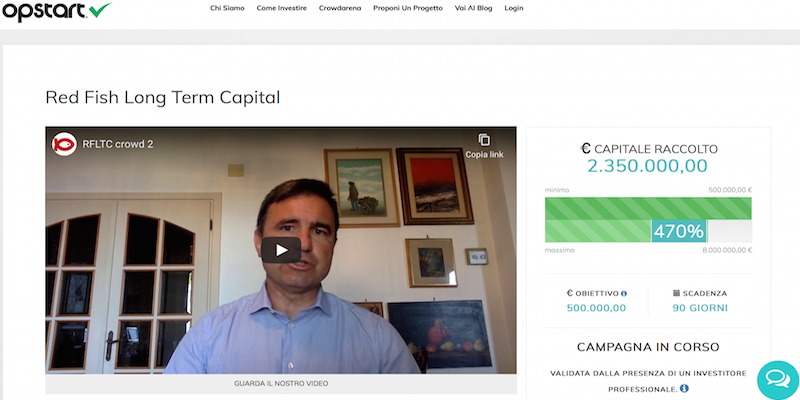Click the Copia link icon on video
The height and width of the screenshot is (400, 800).
[x=484, y=140]
